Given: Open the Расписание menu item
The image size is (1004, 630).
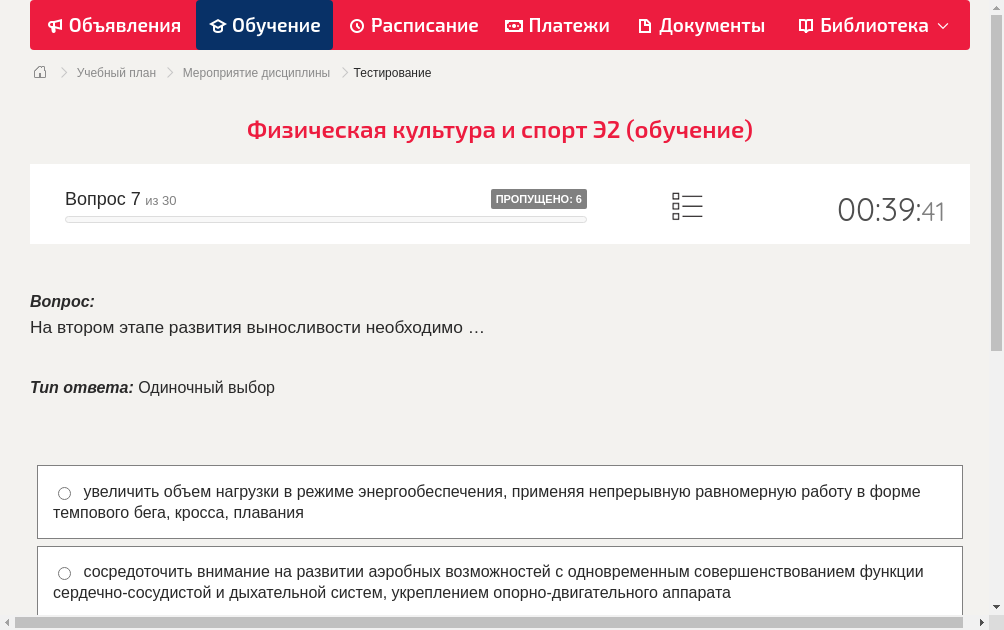Looking at the screenshot, I should [413, 25].
